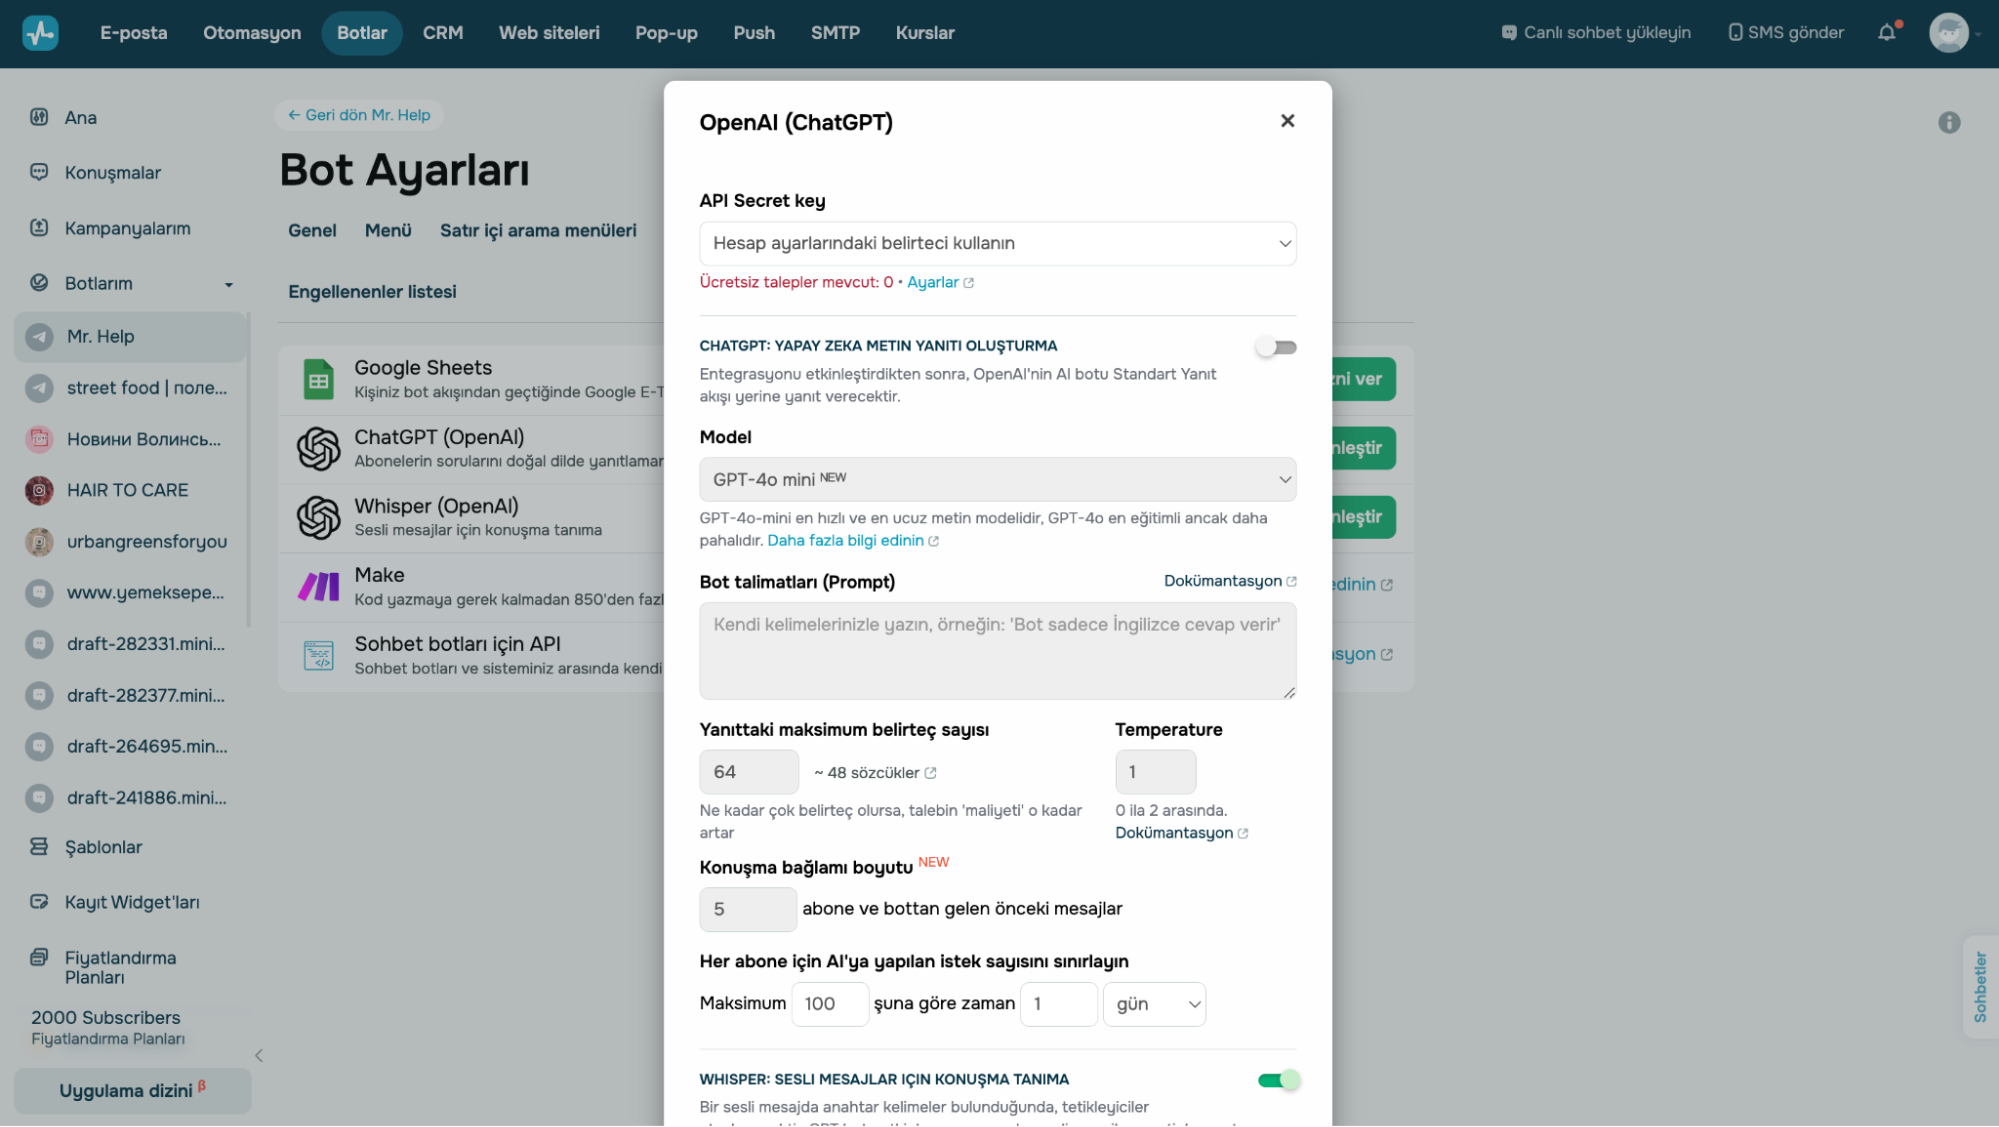Open the user avatar profile menu
Screen dimensions: 1999x1127
click(1948, 33)
